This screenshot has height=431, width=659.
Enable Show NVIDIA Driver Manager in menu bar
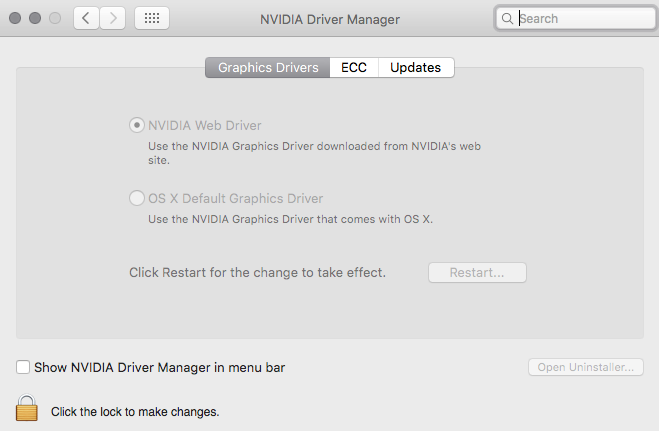[x=23, y=368]
